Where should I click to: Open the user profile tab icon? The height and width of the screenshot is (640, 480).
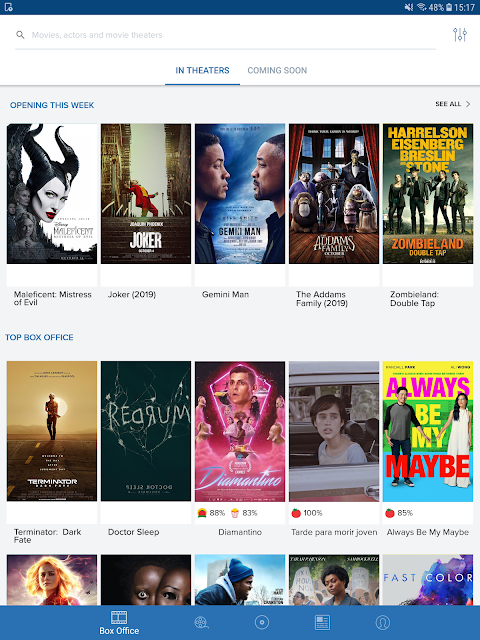point(382,622)
